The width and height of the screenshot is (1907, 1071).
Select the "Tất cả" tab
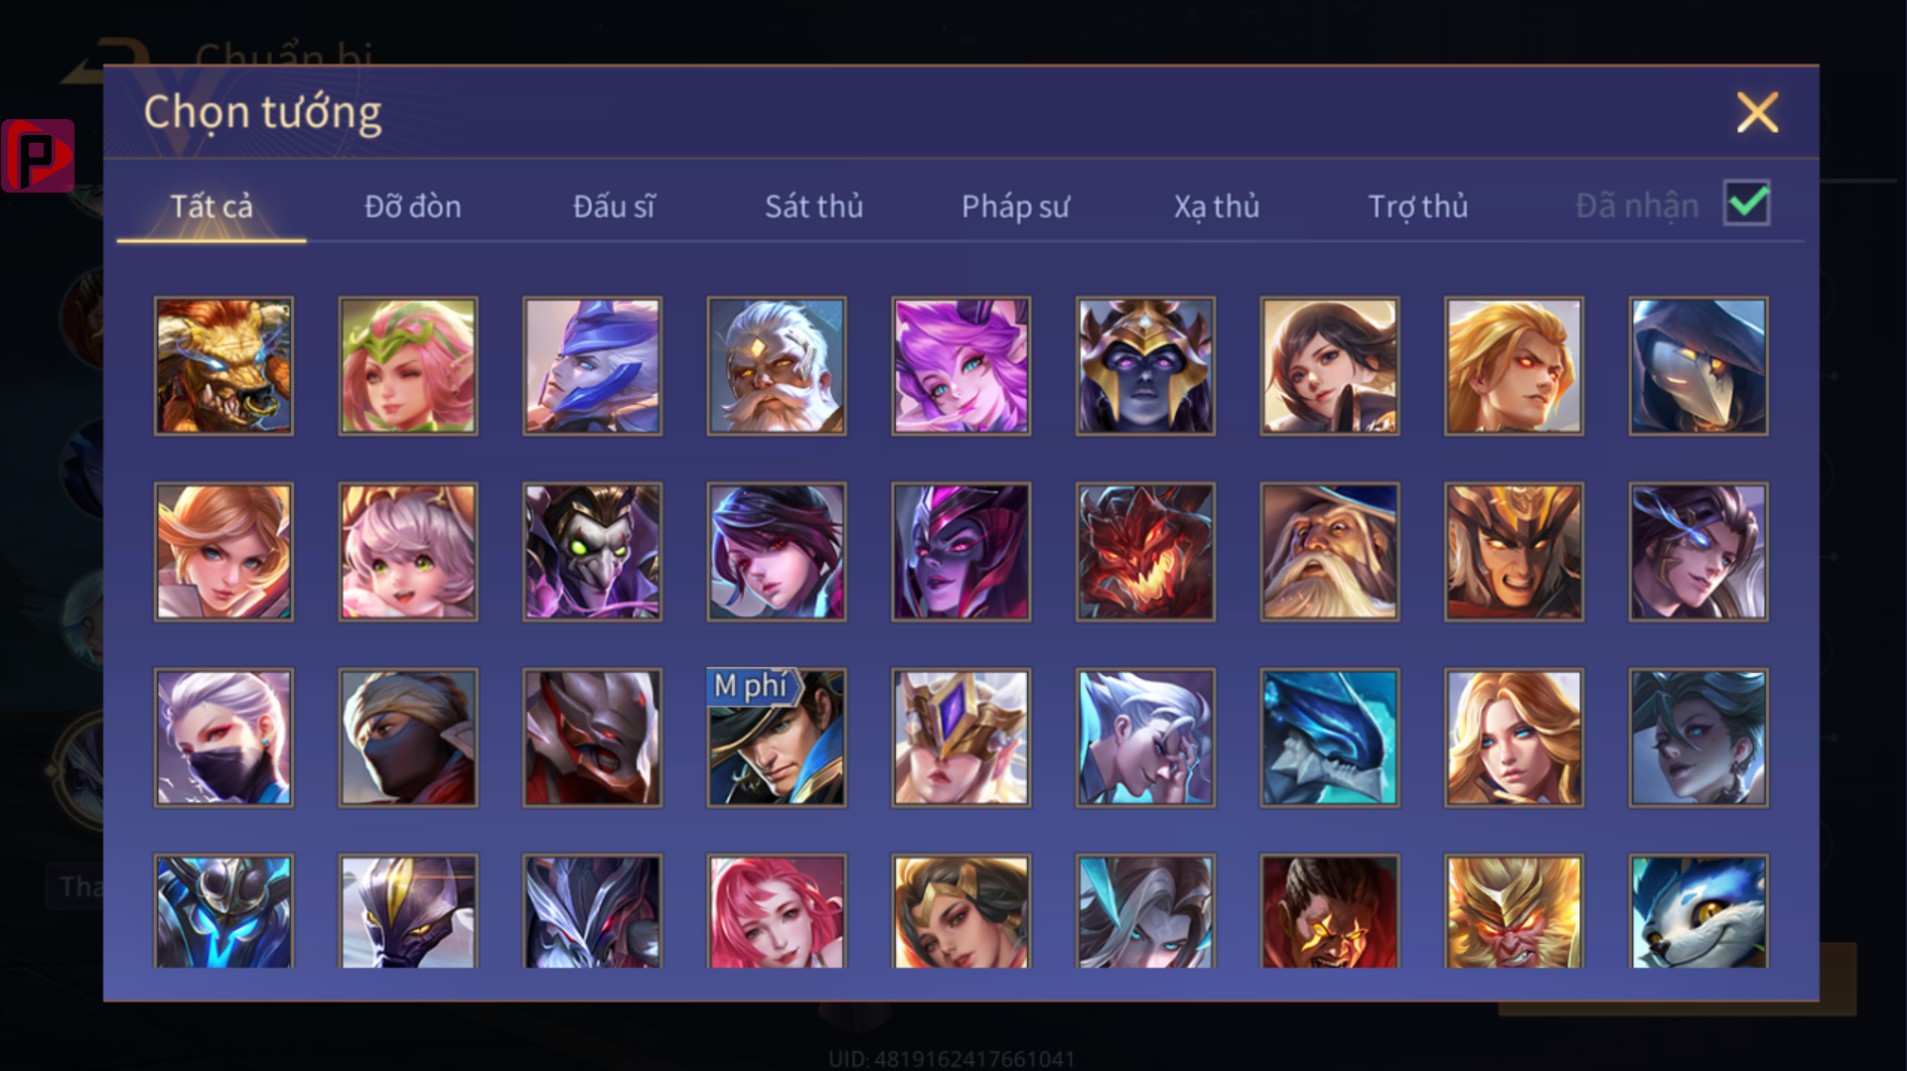coord(211,206)
